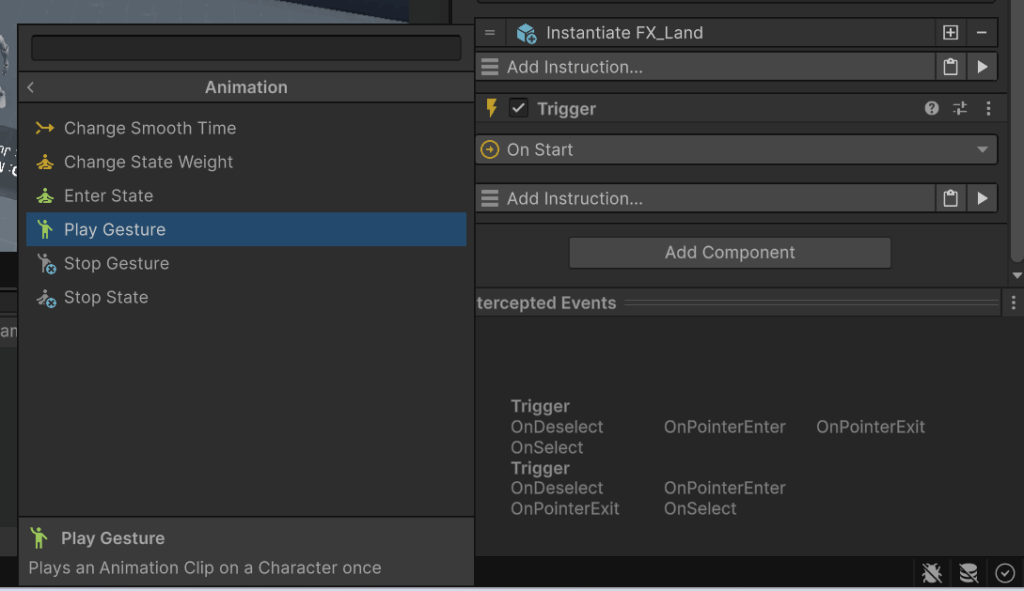Open Trigger component preset settings icon

(x=960, y=108)
